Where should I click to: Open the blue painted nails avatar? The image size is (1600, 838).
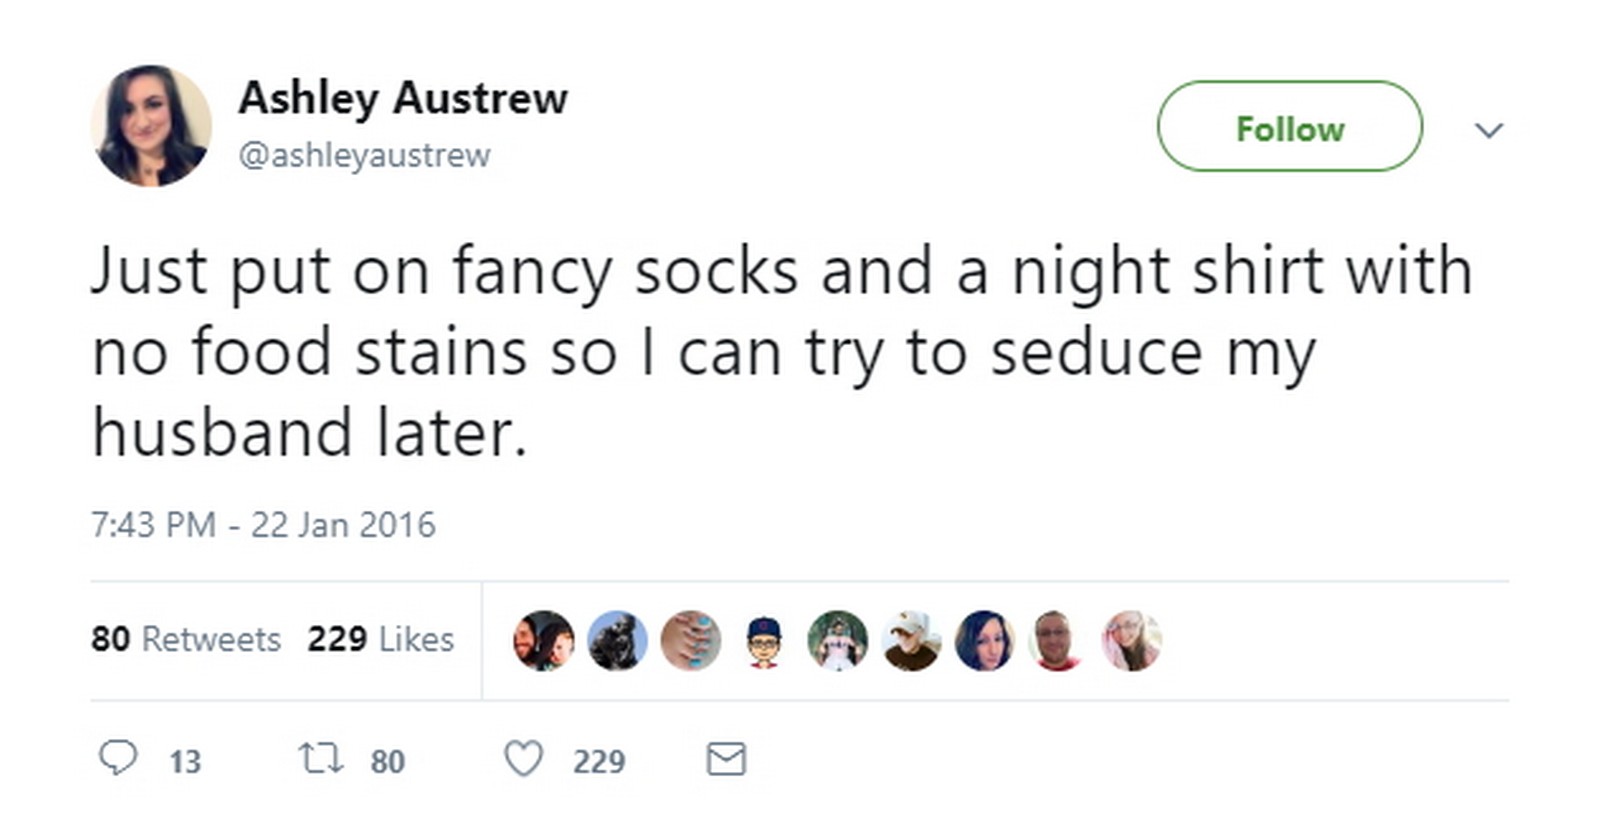coord(691,640)
